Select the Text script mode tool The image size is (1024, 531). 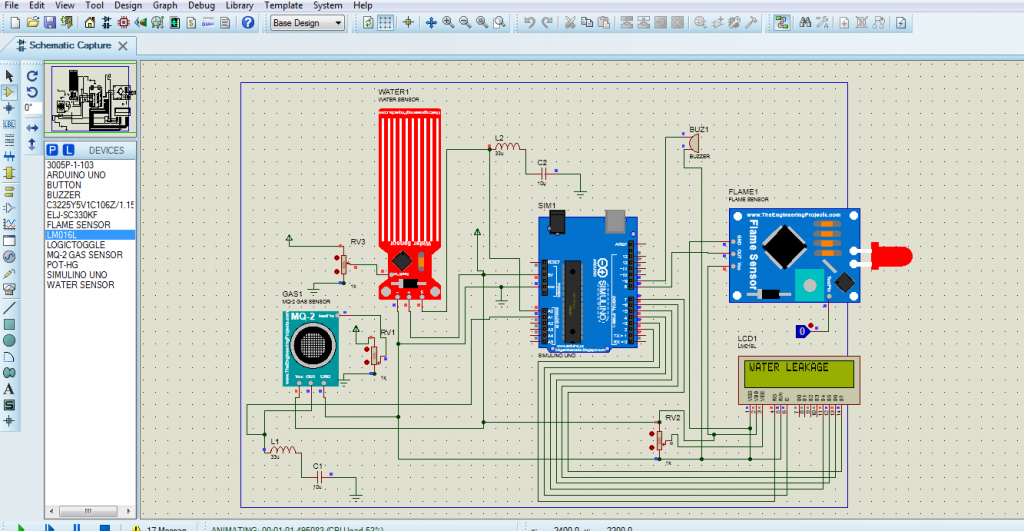click(9, 140)
